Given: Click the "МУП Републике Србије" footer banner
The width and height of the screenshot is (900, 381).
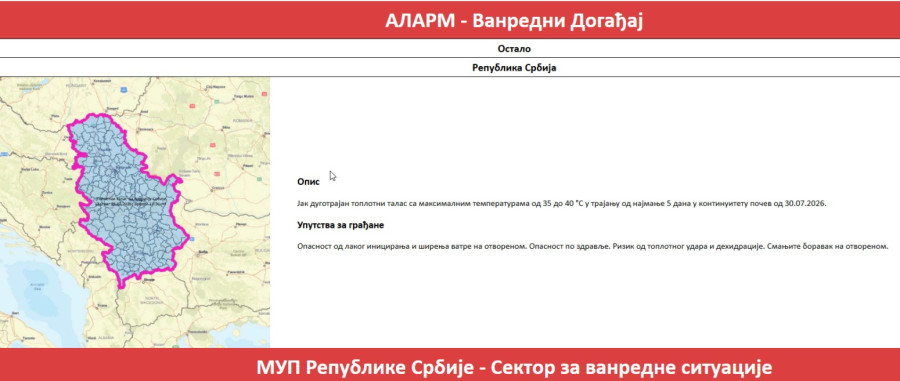Looking at the screenshot, I should pos(450,365).
